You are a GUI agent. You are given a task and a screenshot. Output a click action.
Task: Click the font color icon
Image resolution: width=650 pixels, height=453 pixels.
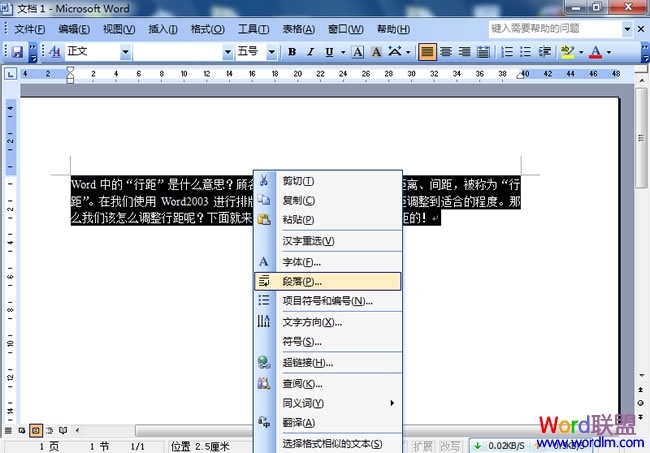coord(596,51)
